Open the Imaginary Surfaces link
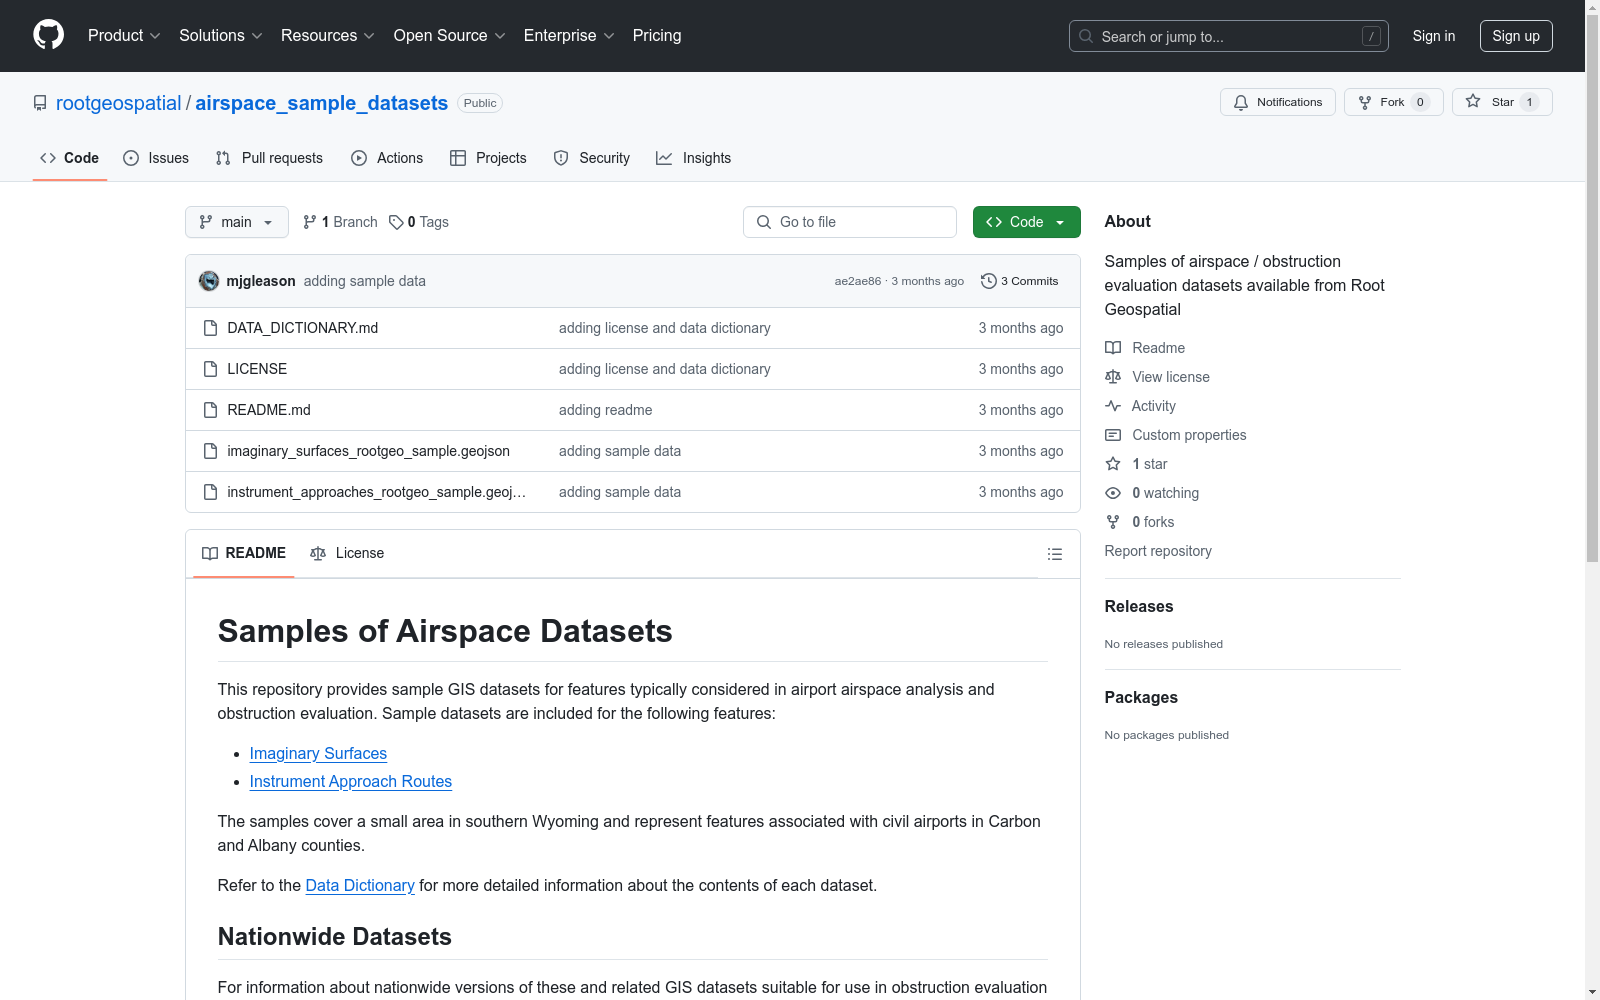The height and width of the screenshot is (1000, 1600). 318,754
